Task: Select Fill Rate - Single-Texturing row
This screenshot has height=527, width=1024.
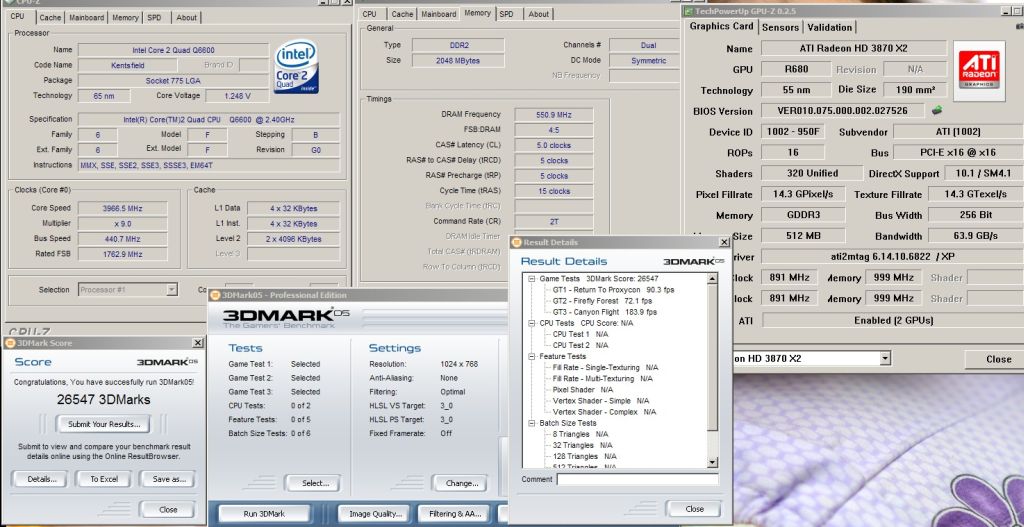Action: coord(605,368)
